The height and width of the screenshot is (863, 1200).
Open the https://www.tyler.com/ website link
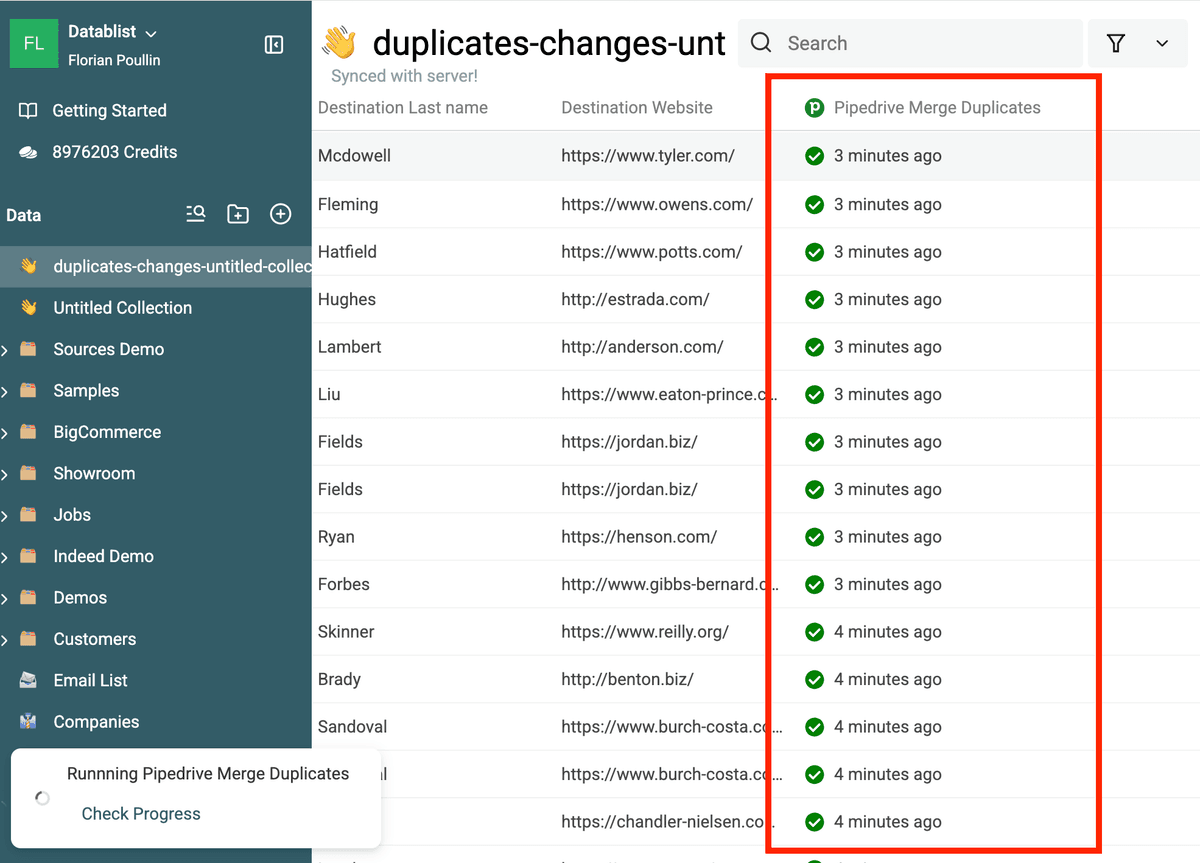(648, 156)
